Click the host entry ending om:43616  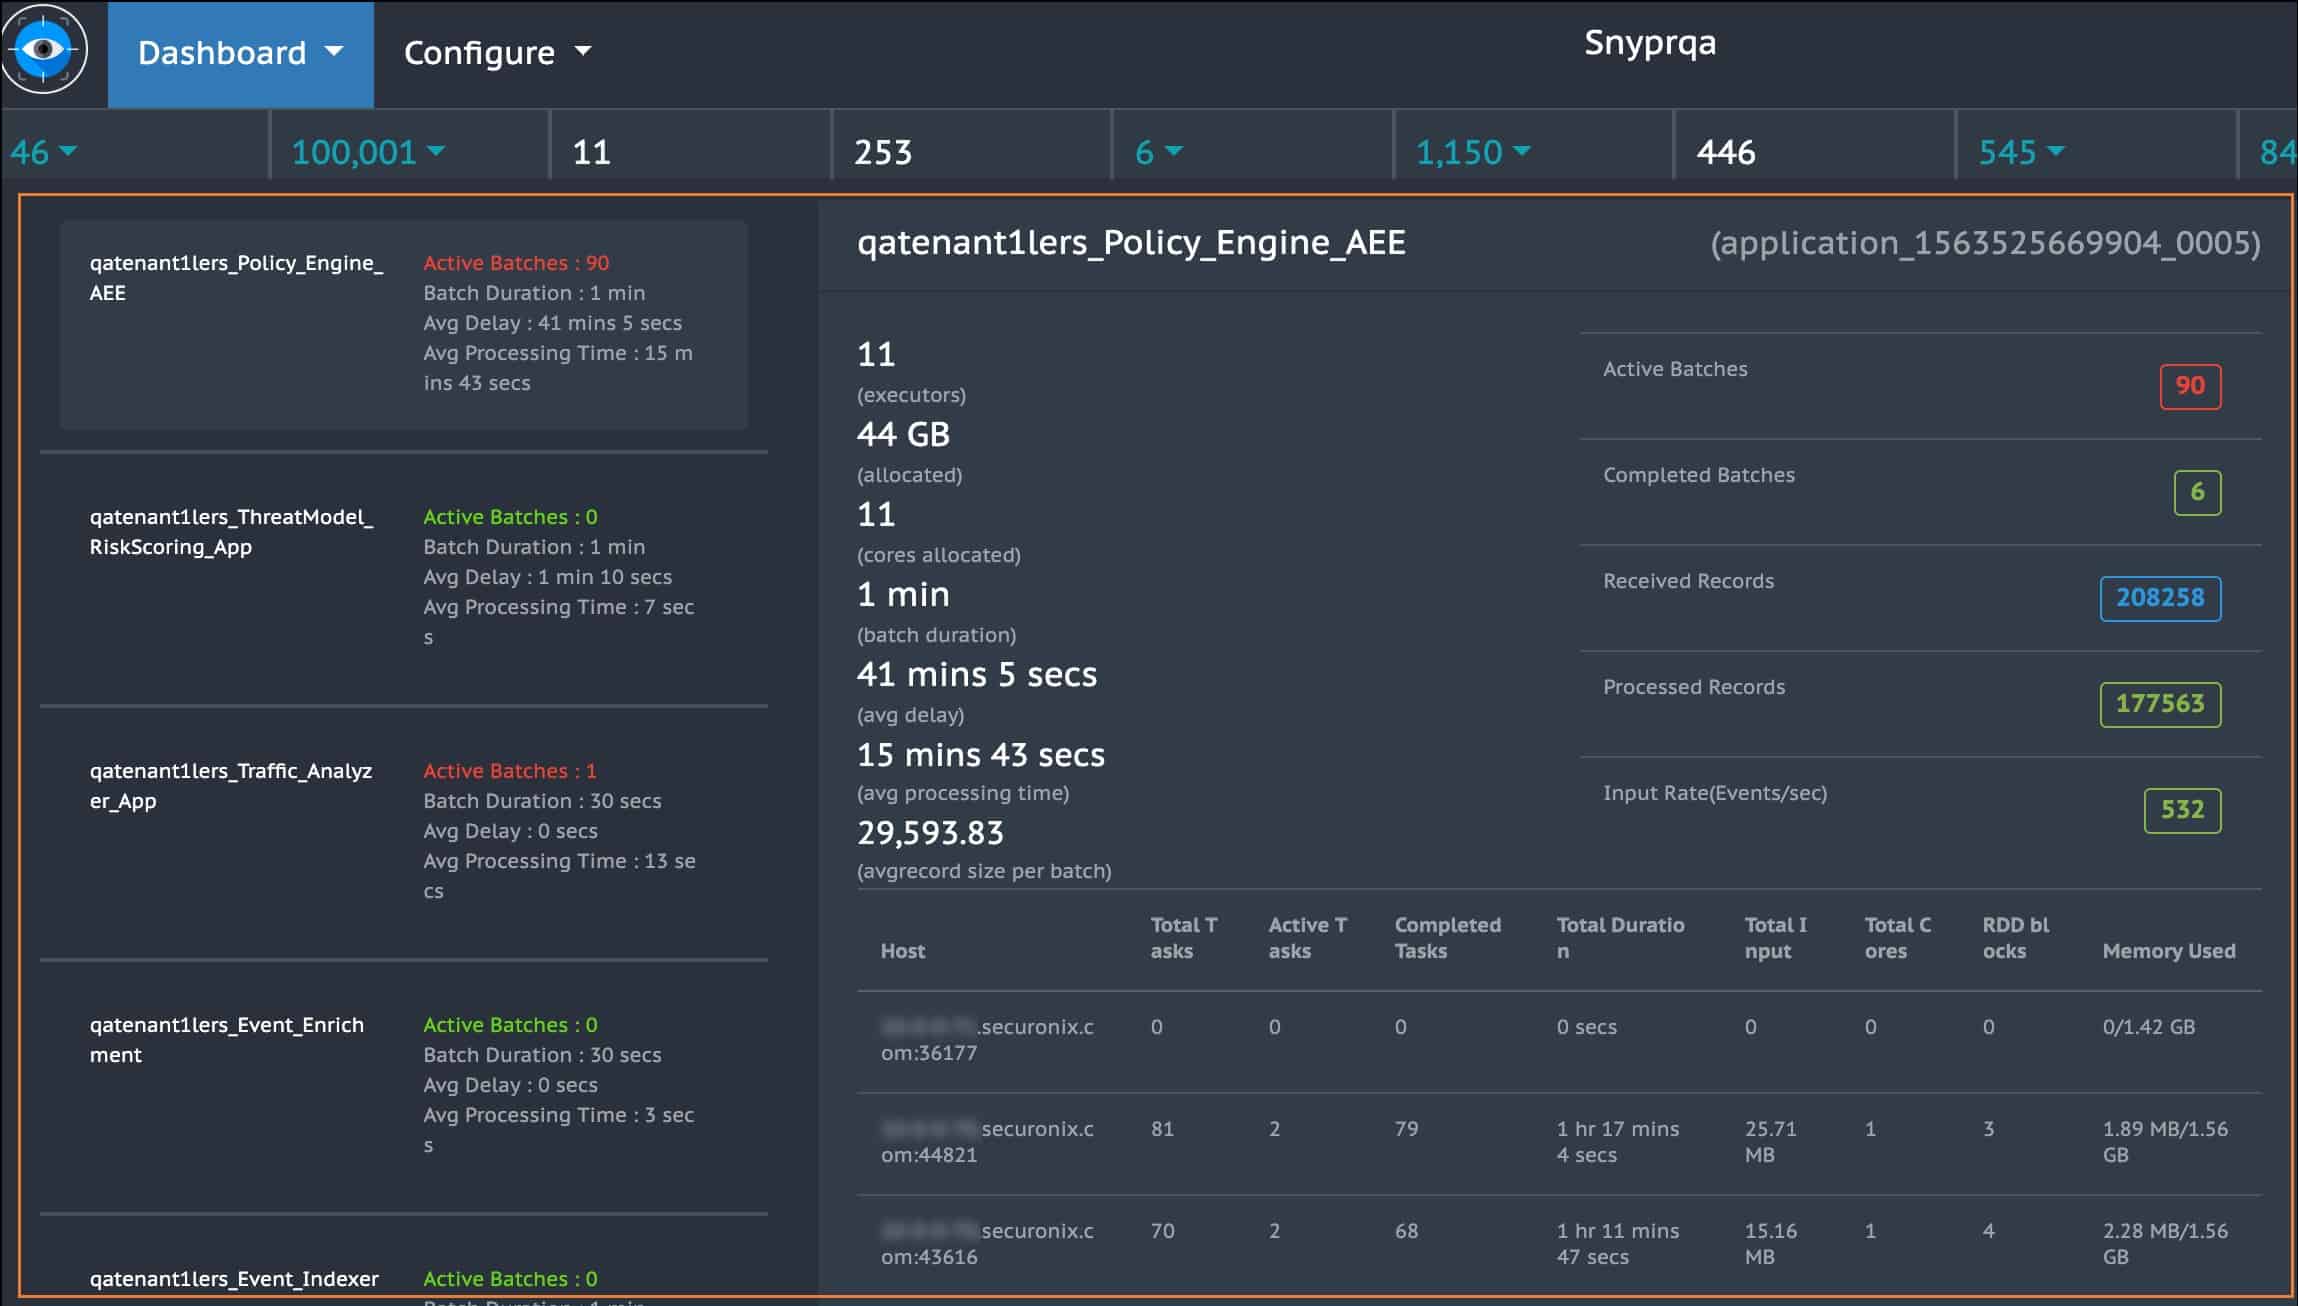click(987, 1244)
